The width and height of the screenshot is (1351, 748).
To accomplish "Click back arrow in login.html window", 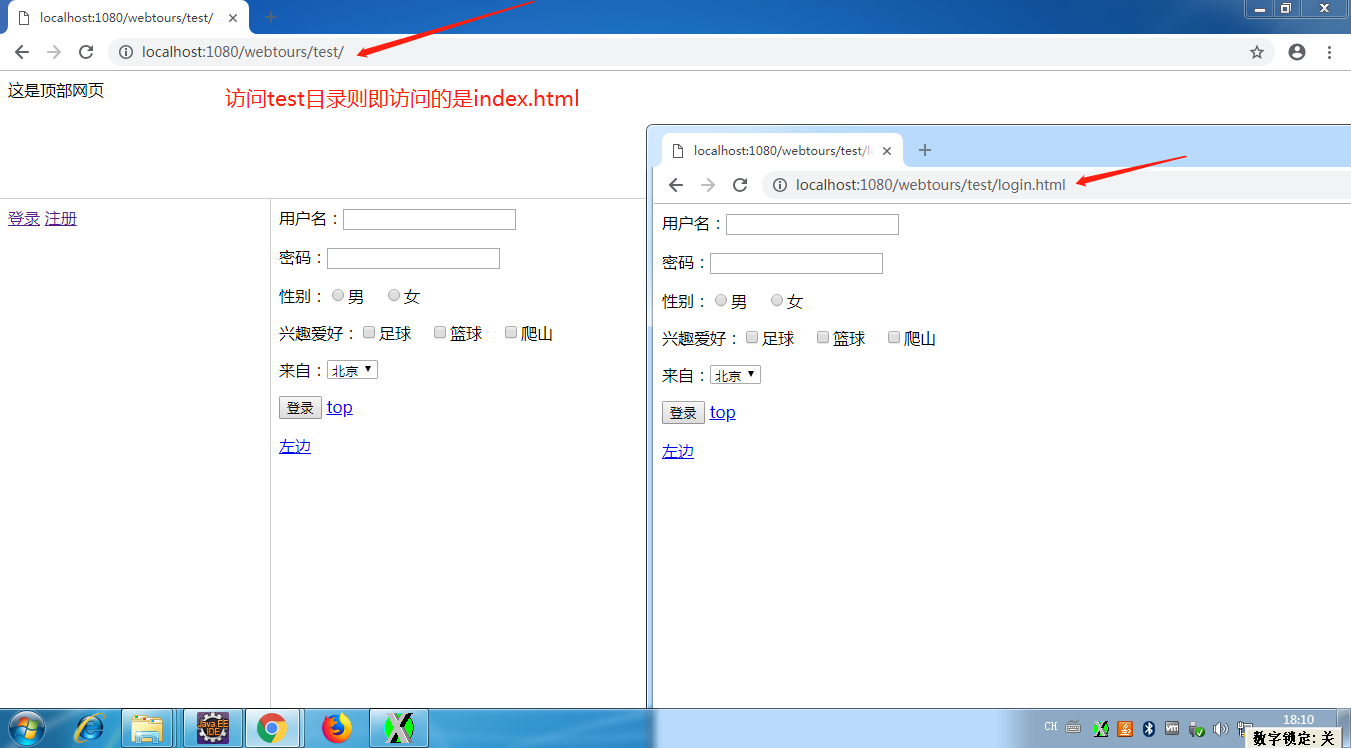I will pos(676,185).
